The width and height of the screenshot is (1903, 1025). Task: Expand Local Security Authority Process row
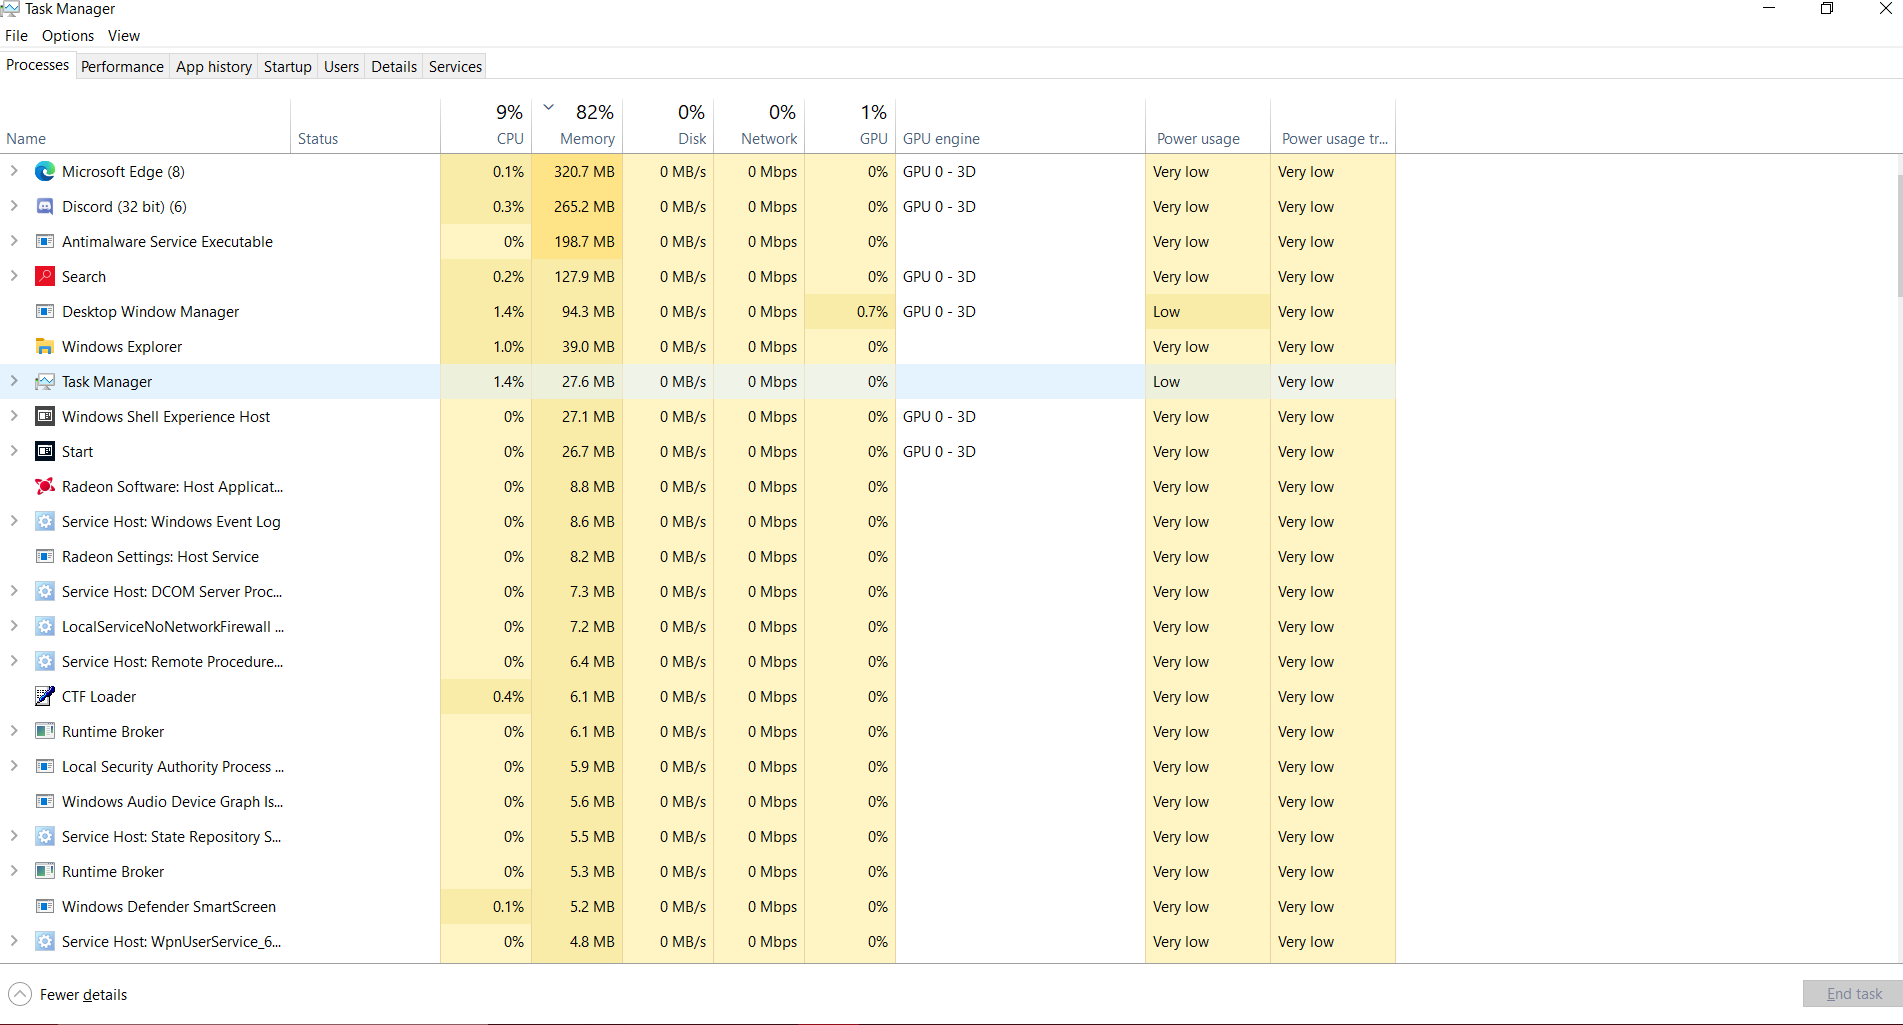pos(14,767)
